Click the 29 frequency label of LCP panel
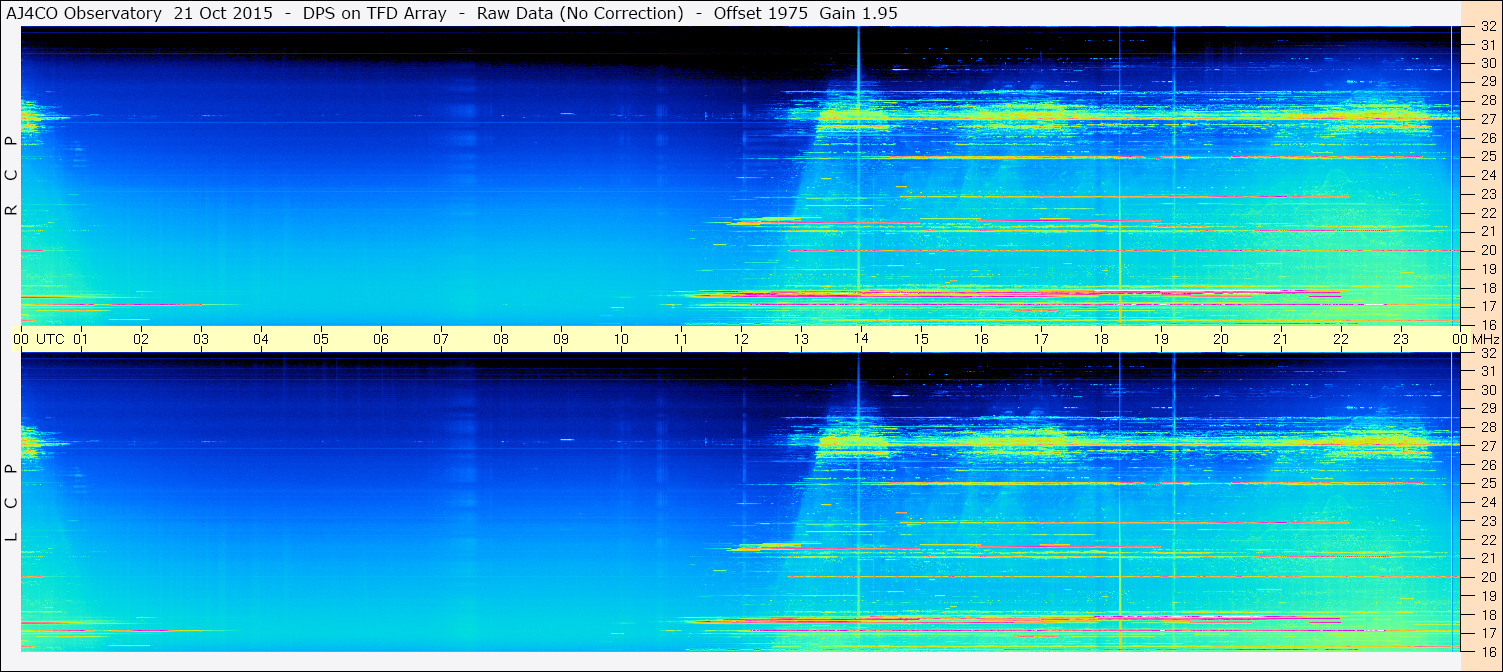This screenshot has width=1503, height=672. pyautogui.click(x=1488, y=408)
